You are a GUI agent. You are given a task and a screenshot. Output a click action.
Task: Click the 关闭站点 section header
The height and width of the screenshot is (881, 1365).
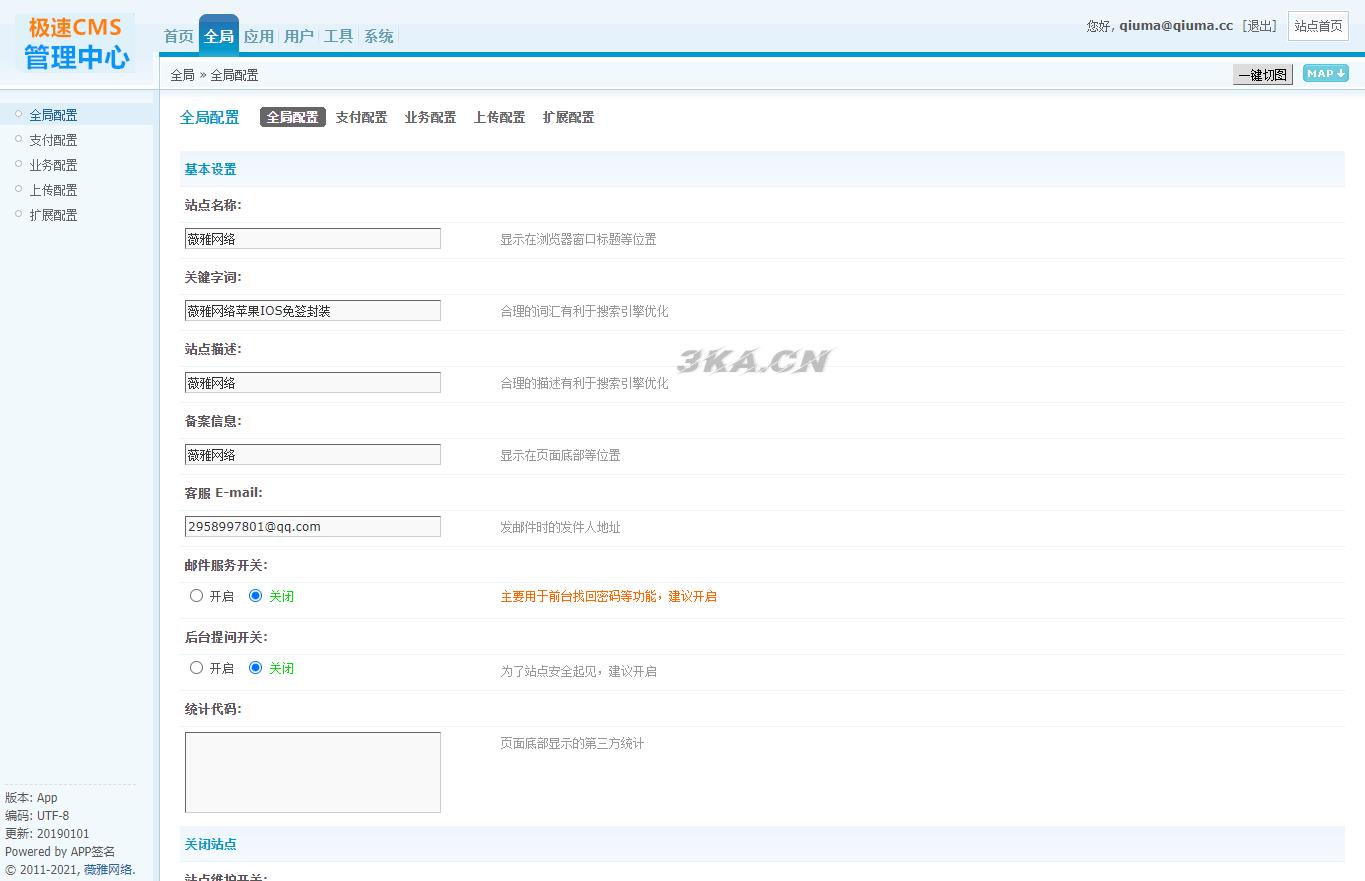click(210, 844)
